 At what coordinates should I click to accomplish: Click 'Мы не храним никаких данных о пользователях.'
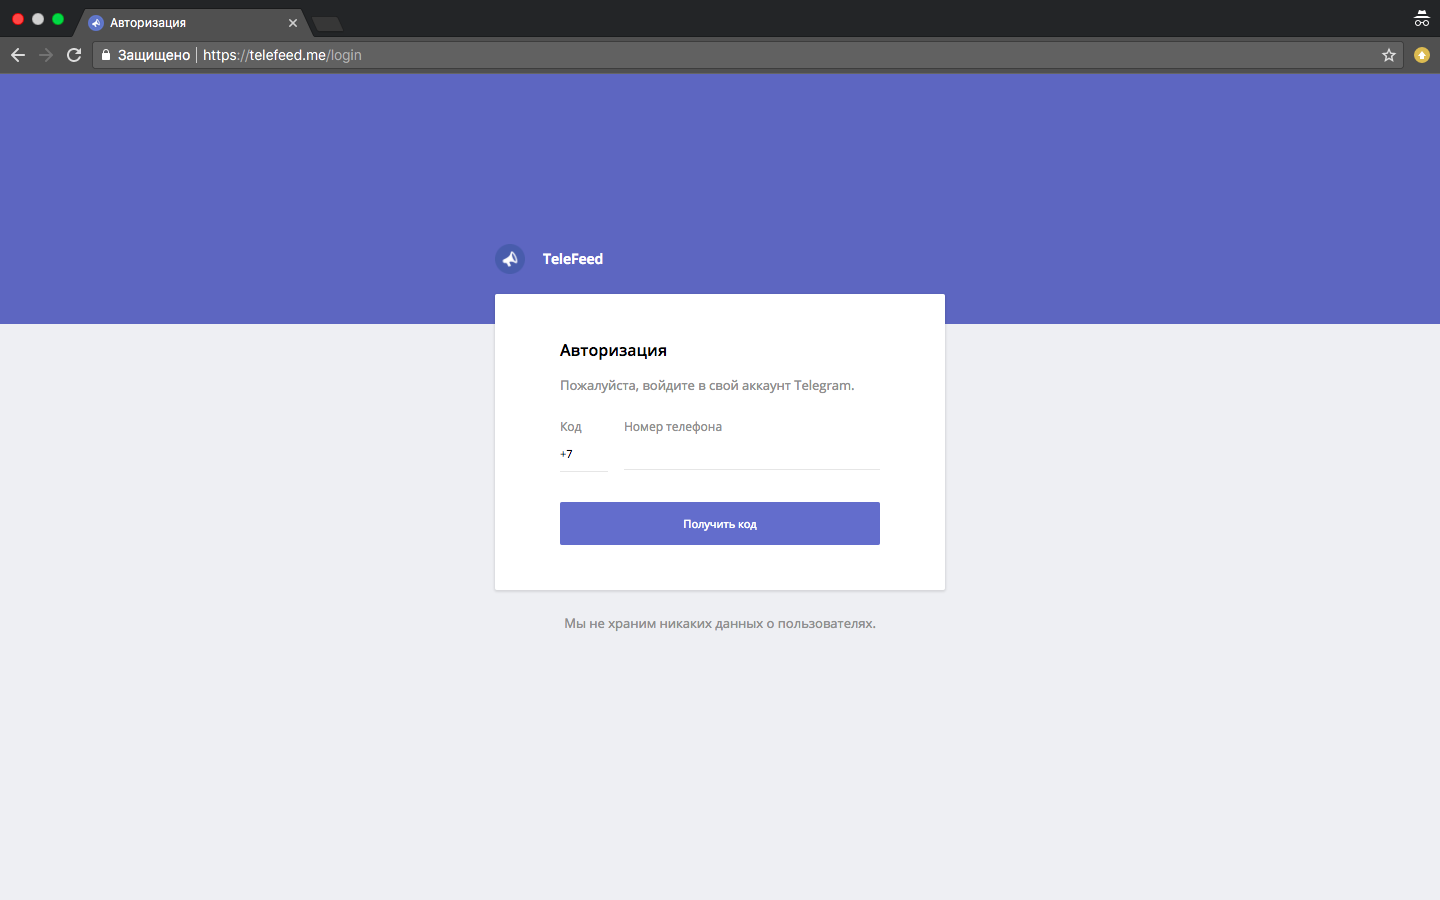coord(720,624)
